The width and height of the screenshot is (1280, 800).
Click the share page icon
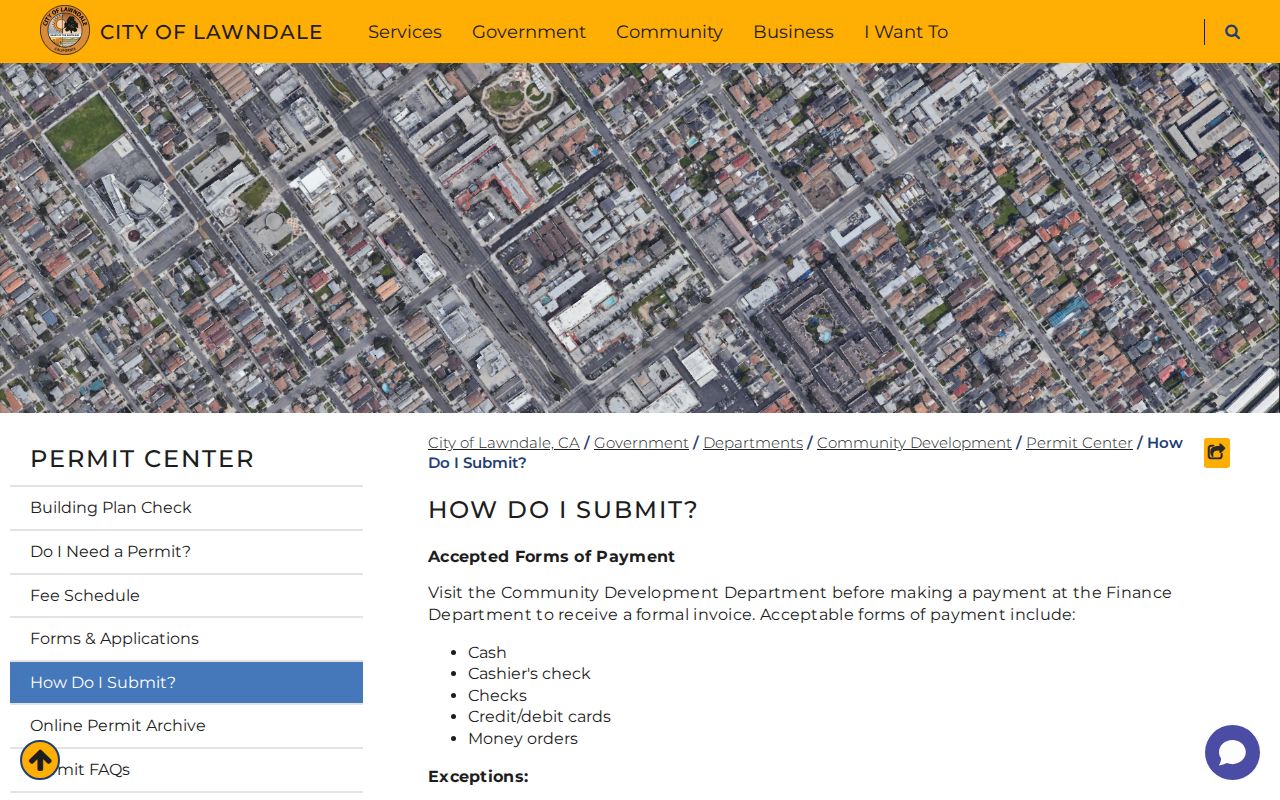[x=1217, y=453]
